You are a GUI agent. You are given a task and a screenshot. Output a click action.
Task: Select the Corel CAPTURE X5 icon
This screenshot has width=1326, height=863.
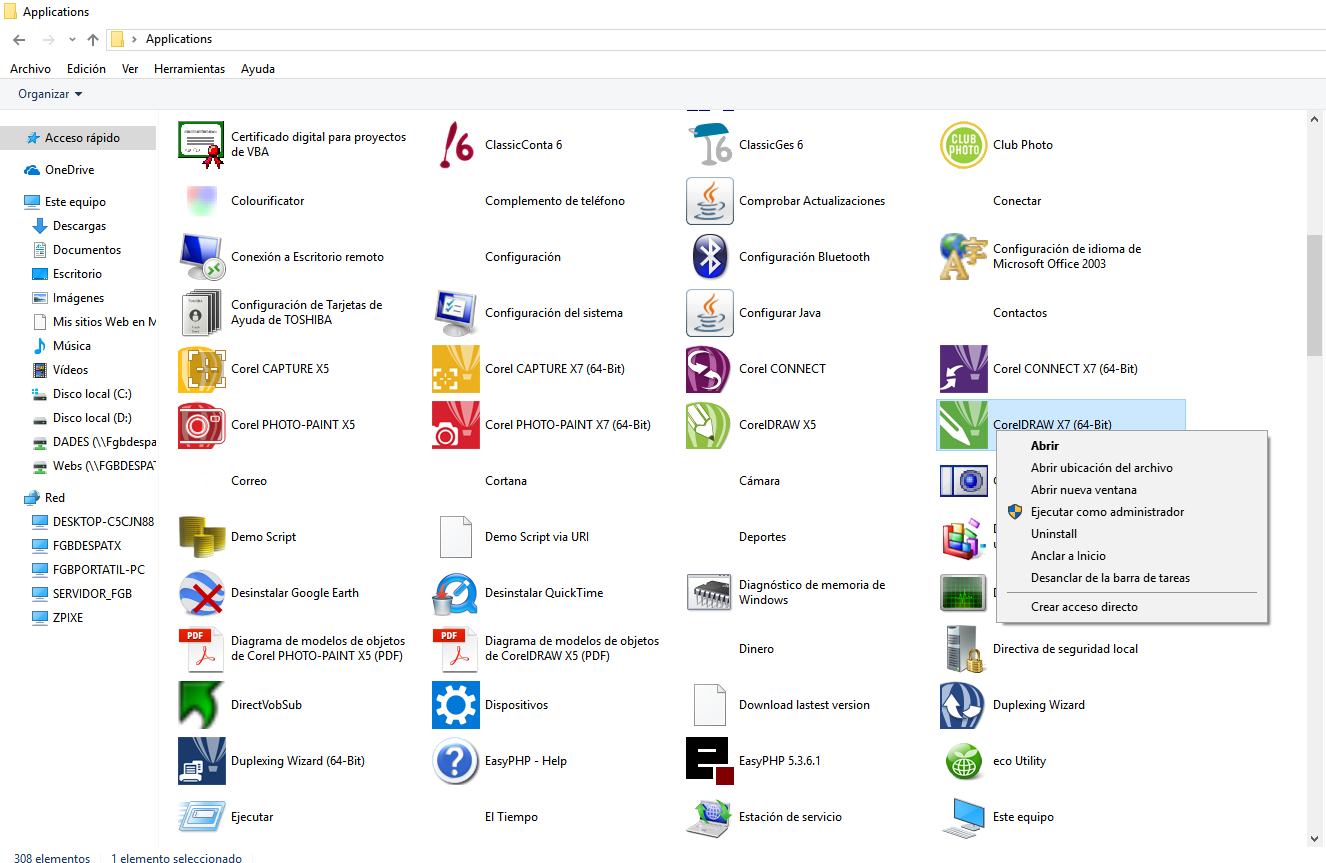click(202, 369)
